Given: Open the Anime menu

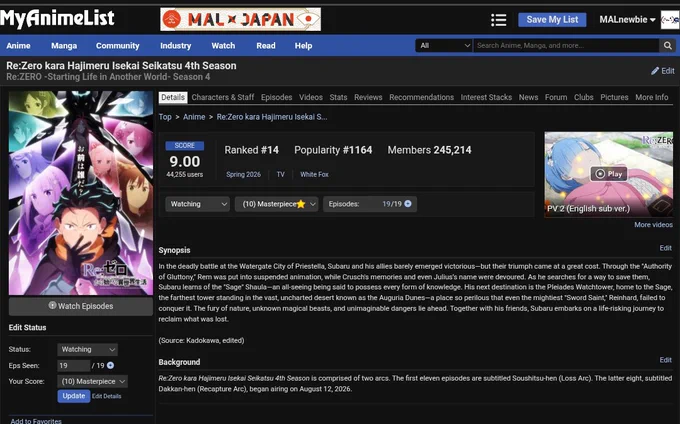Looking at the screenshot, I should pyautogui.click(x=18, y=46).
